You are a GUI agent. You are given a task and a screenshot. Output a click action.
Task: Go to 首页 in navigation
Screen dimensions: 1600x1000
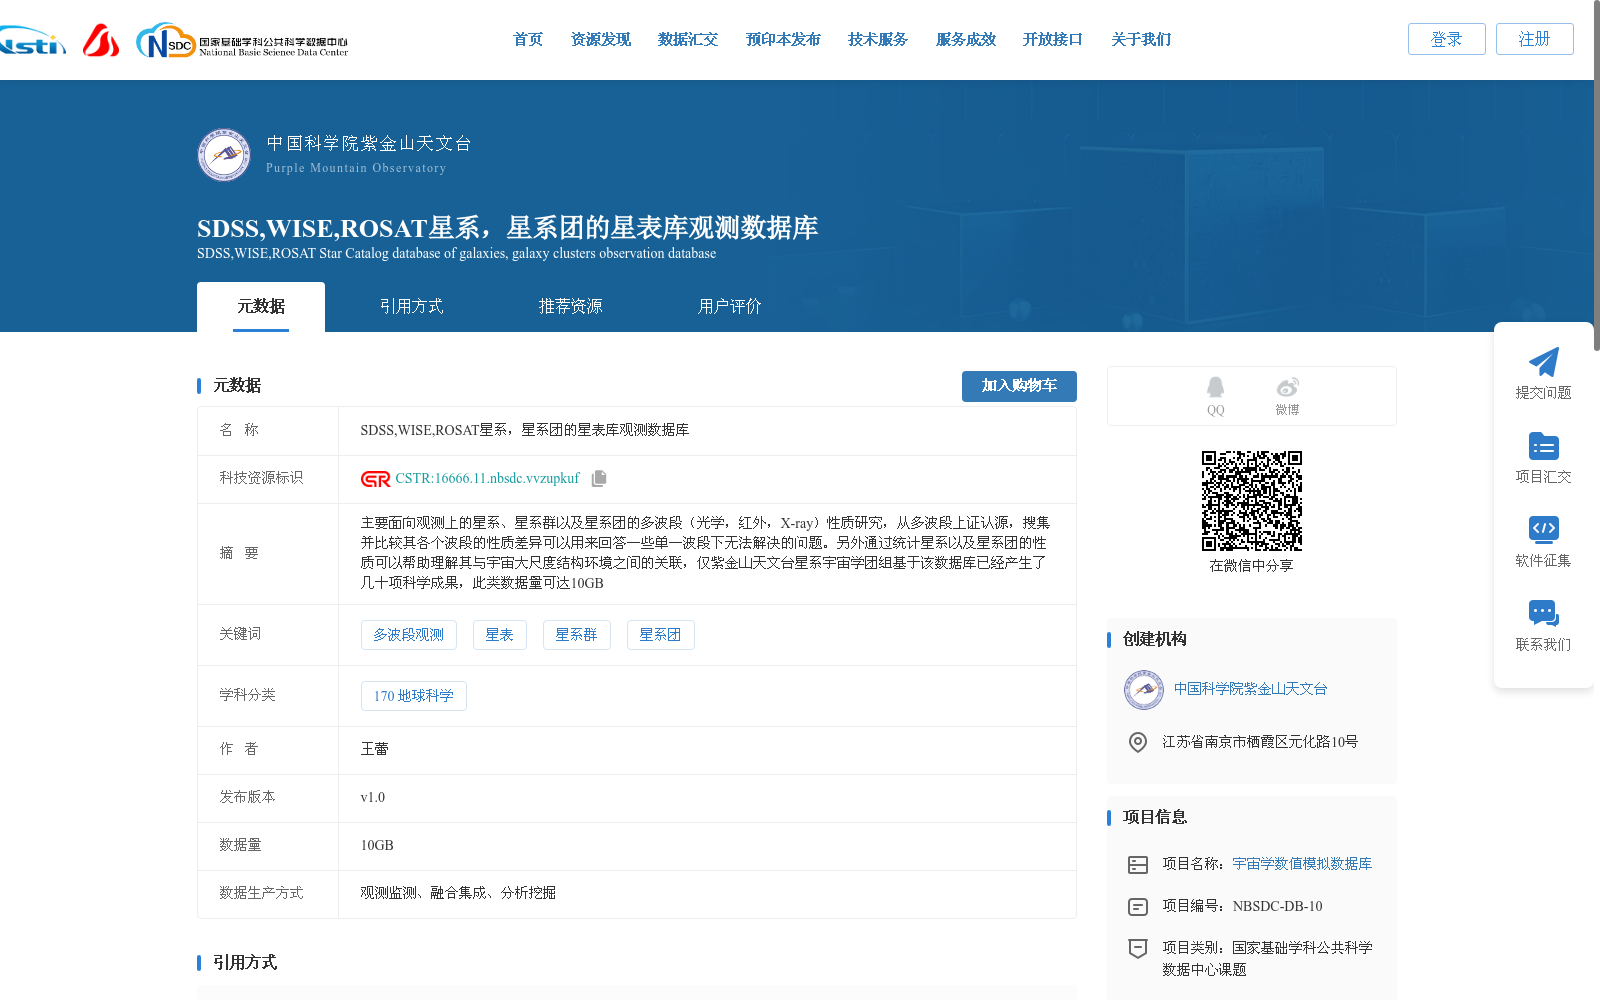tap(528, 40)
